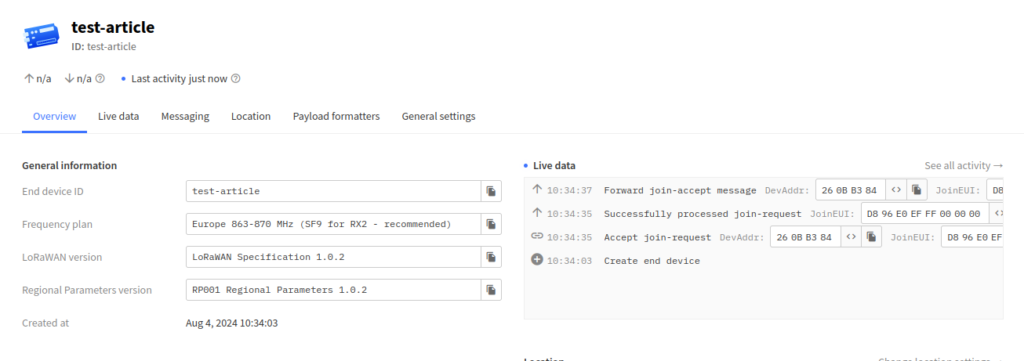
Task: Click the General information heading
Action: tap(69, 165)
